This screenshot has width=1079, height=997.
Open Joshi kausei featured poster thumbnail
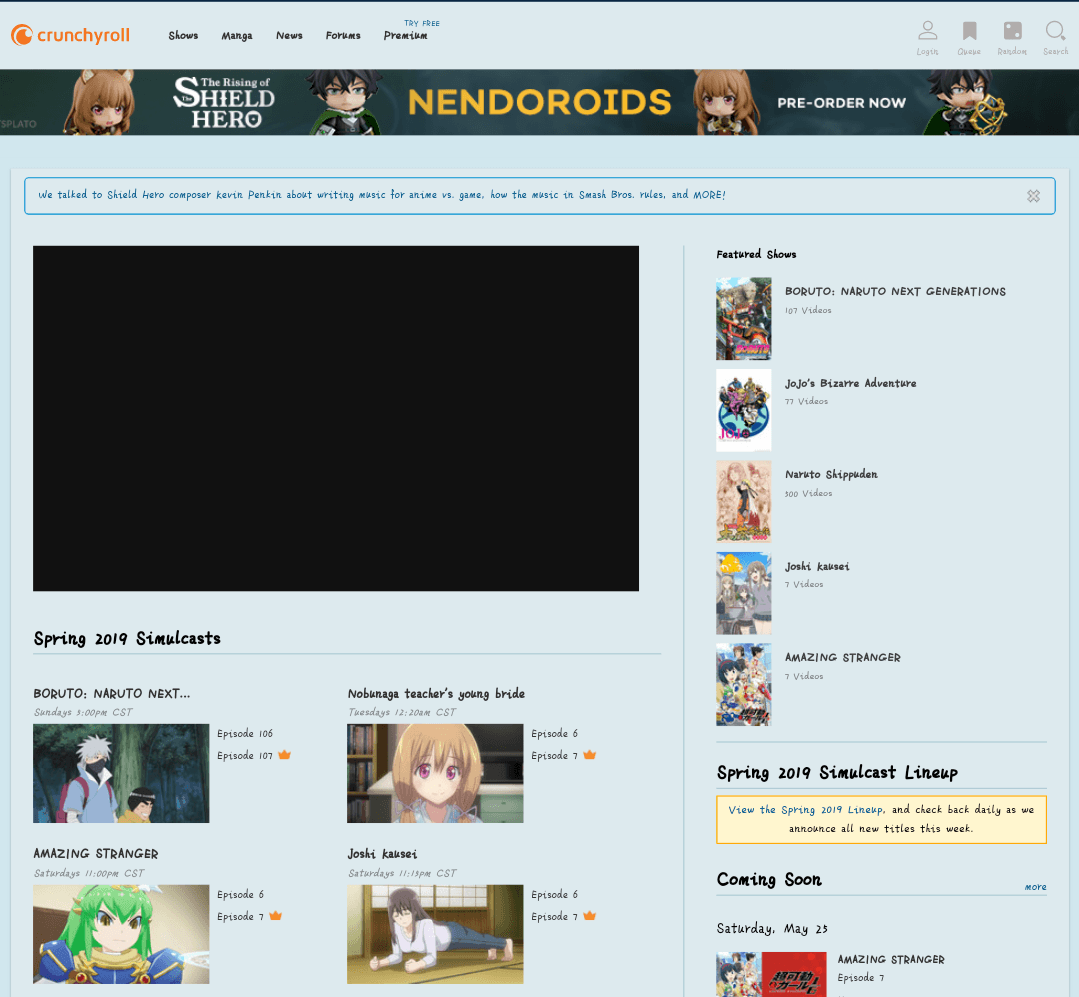coord(743,593)
